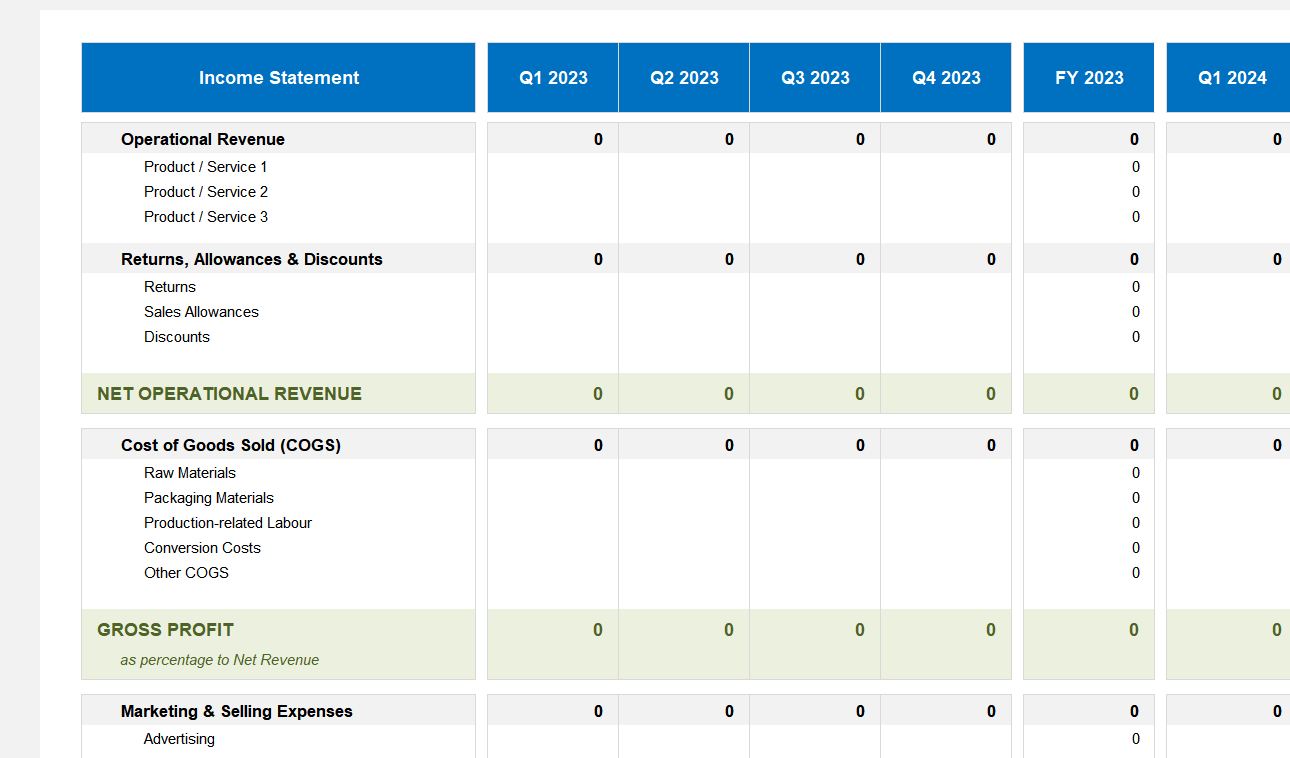Select the FY 2023 column header
Viewport: 1290px width, 758px height.
1088,77
